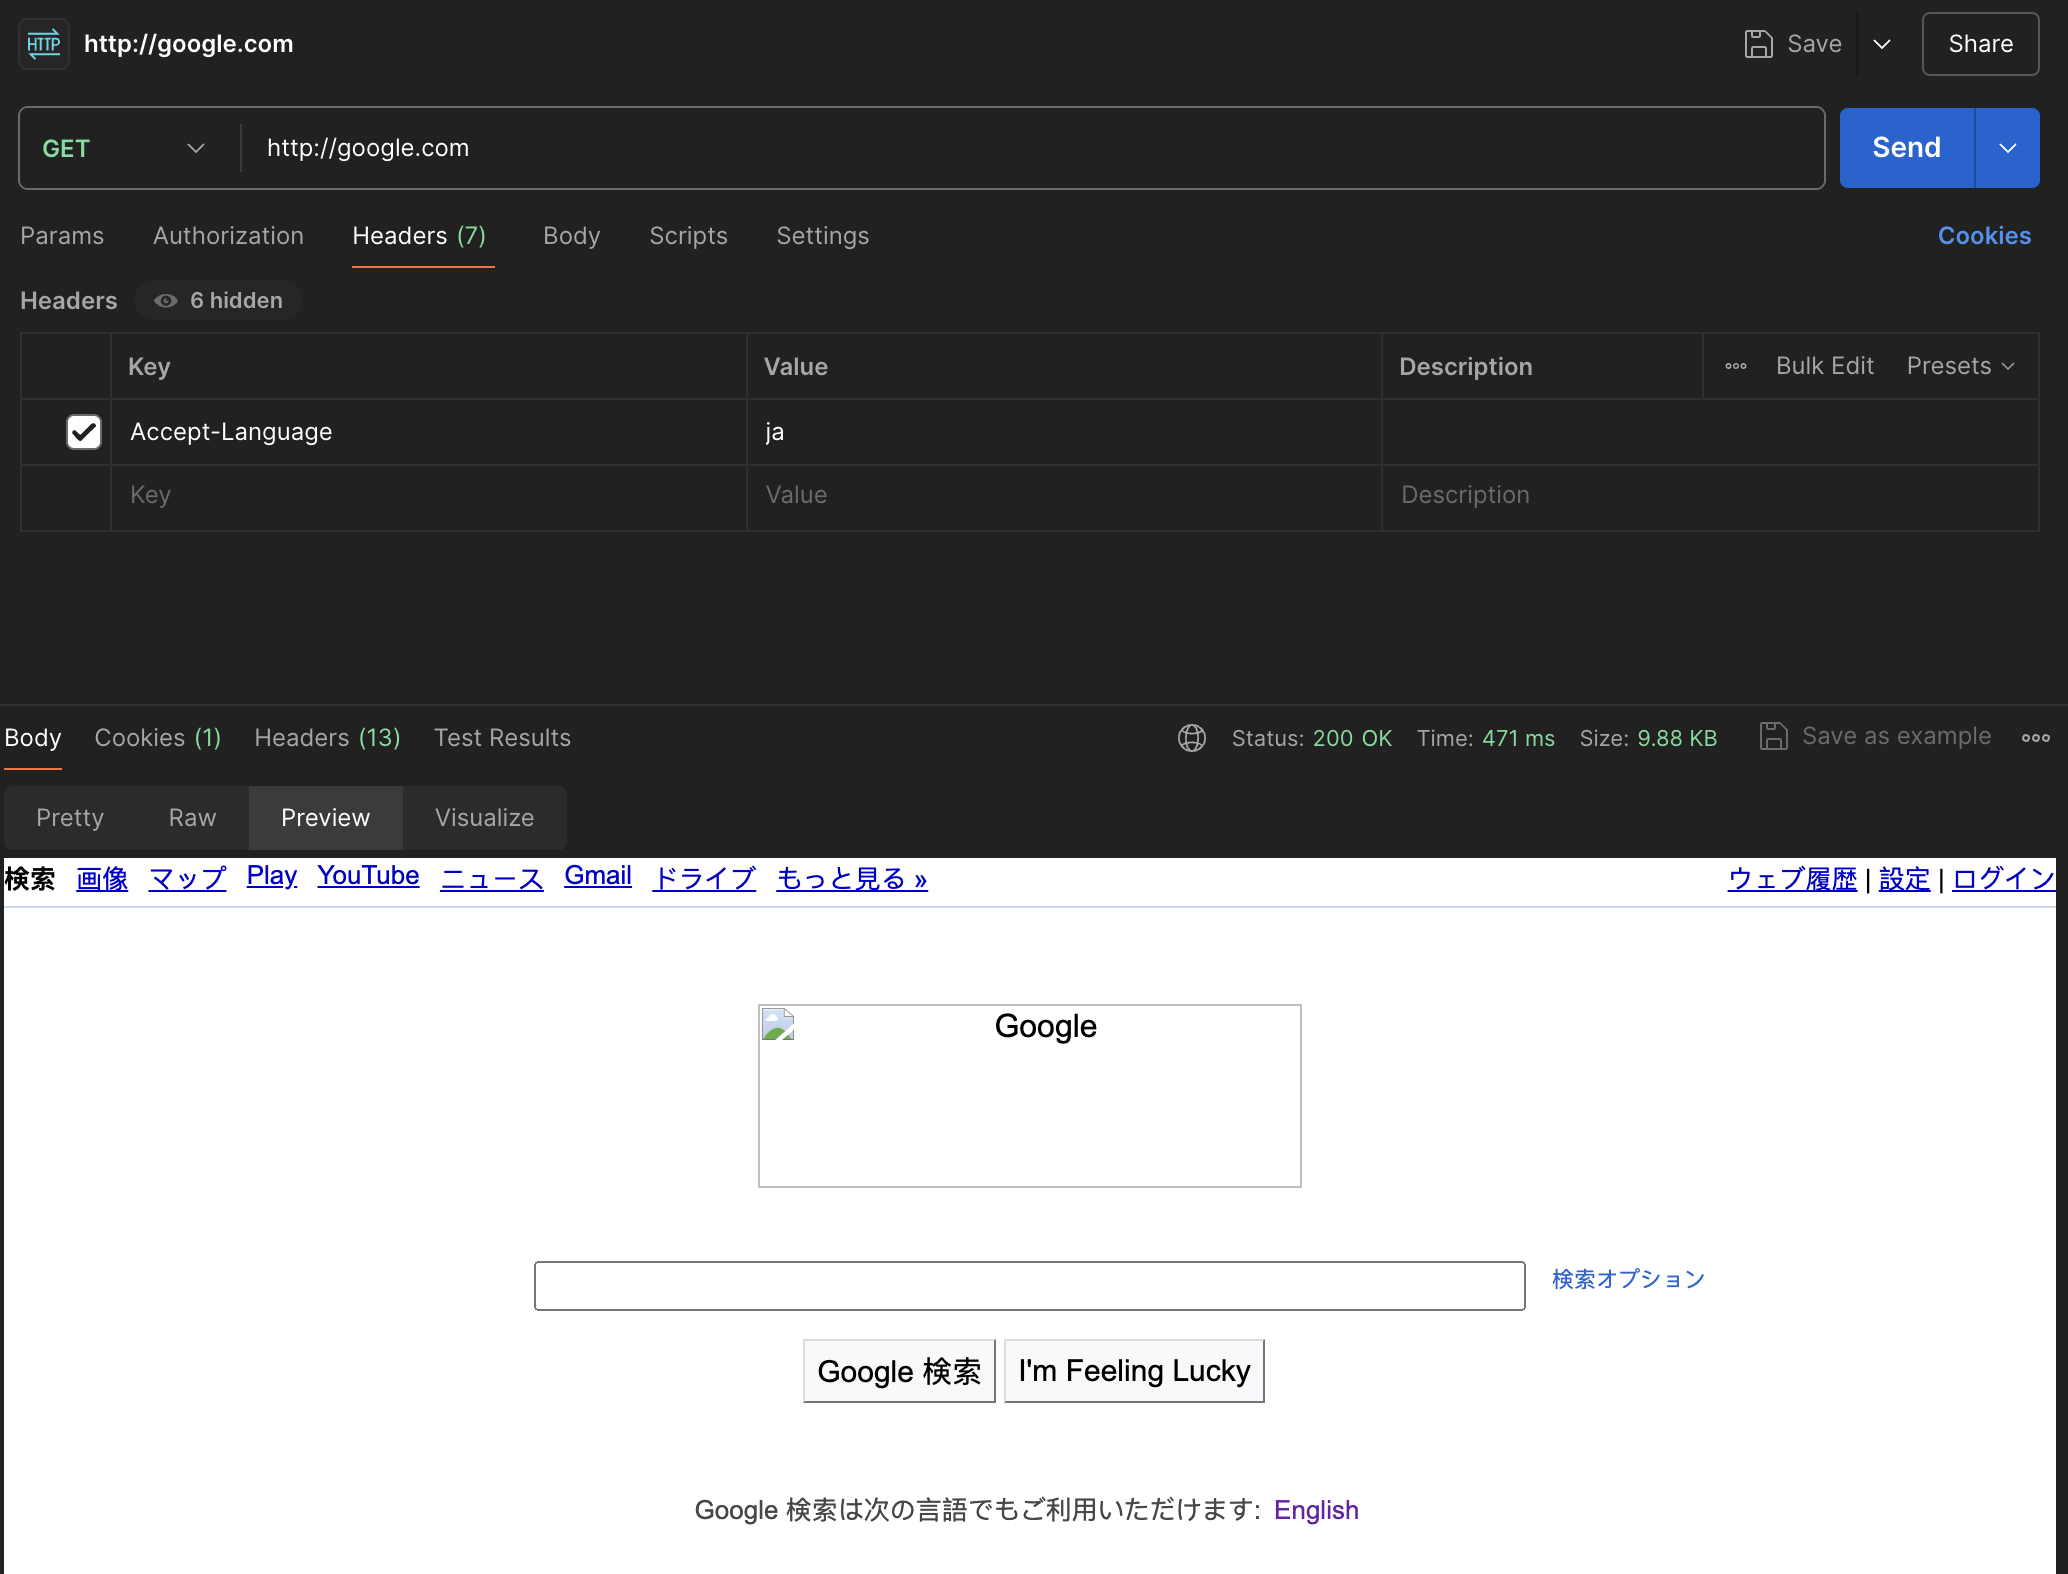The image size is (2068, 1574).
Task: Click the broken Google logo image
Action: (1029, 1095)
